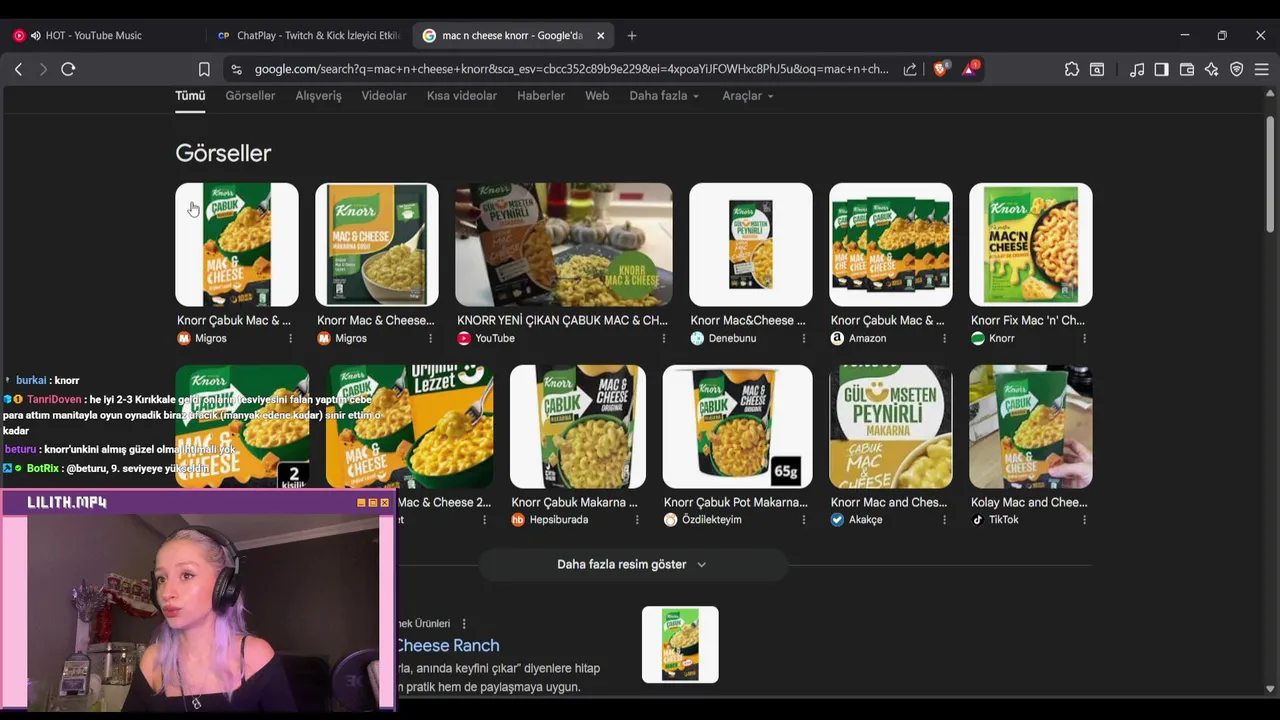Image resolution: width=1280 pixels, height=720 pixels.
Task: Open the small product image beside Cheese Ranch
Action: click(x=680, y=645)
